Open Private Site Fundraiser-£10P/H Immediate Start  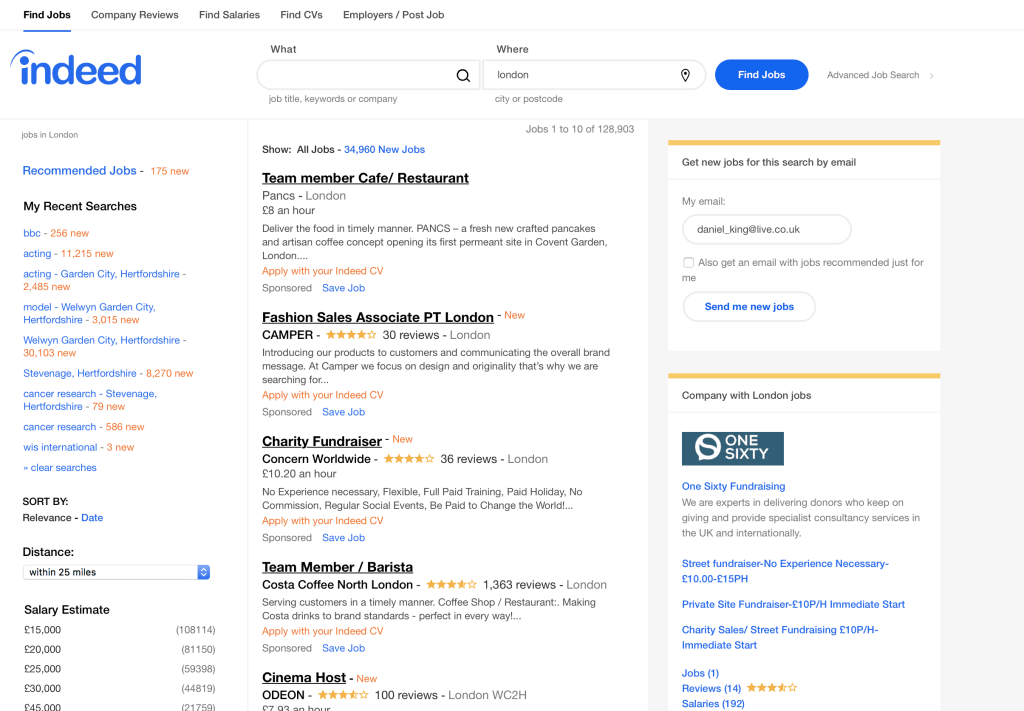[793, 605]
